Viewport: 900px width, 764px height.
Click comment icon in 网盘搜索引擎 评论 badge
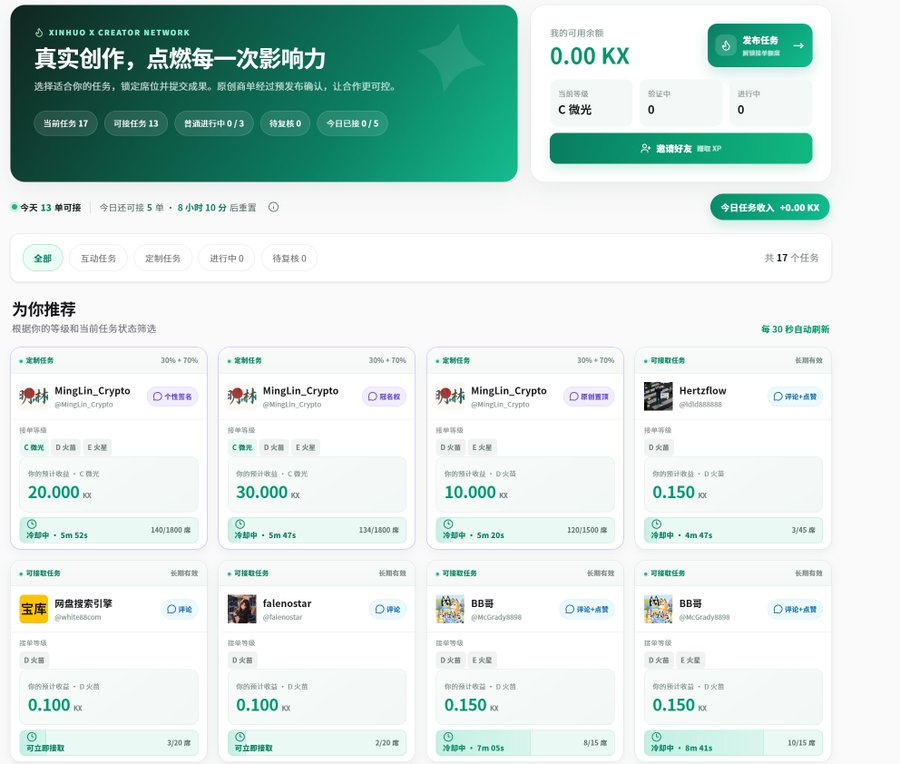click(172, 609)
